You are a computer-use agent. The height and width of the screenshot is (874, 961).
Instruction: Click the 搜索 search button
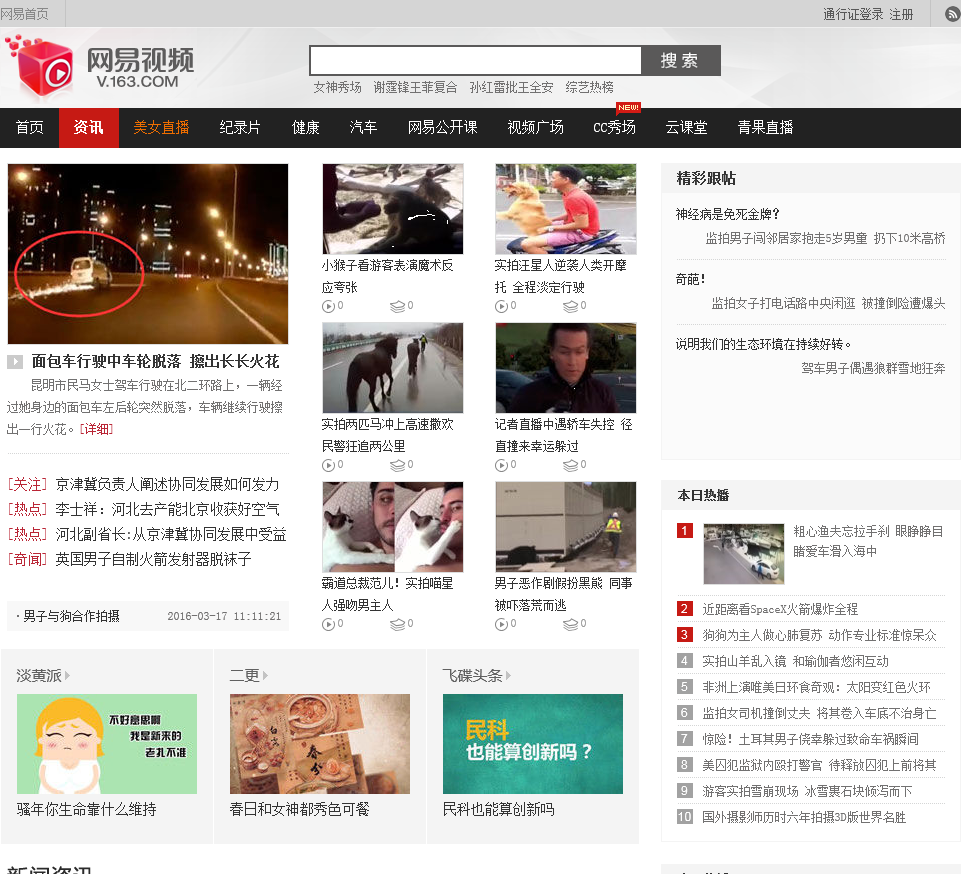pos(680,60)
